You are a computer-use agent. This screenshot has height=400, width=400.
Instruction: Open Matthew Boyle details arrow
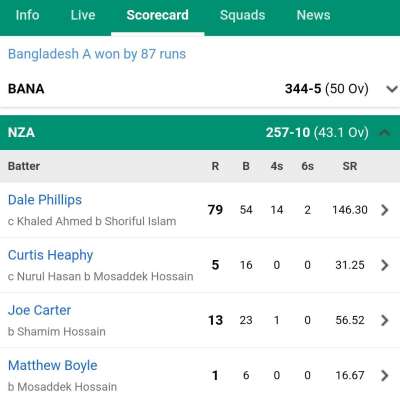pos(385,375)
